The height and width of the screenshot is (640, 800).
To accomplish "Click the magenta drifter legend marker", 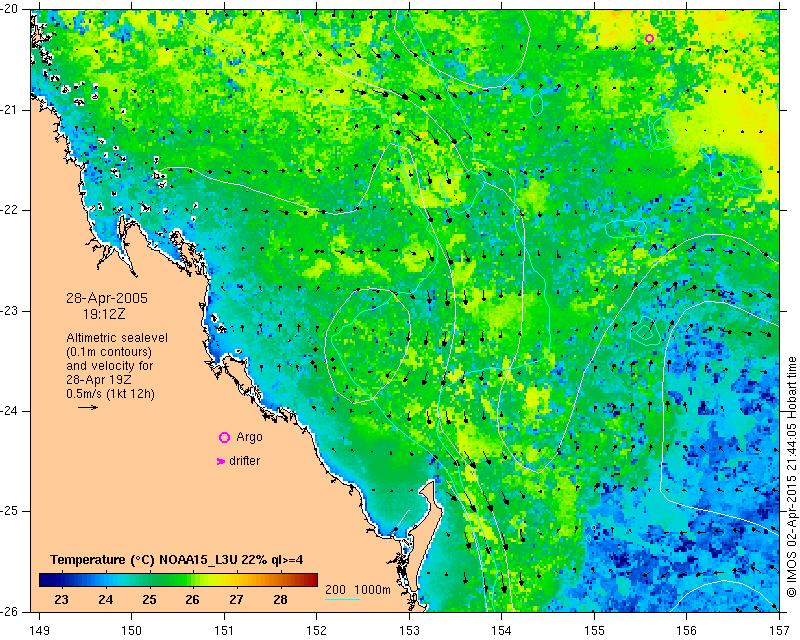I will click(221, 461).
